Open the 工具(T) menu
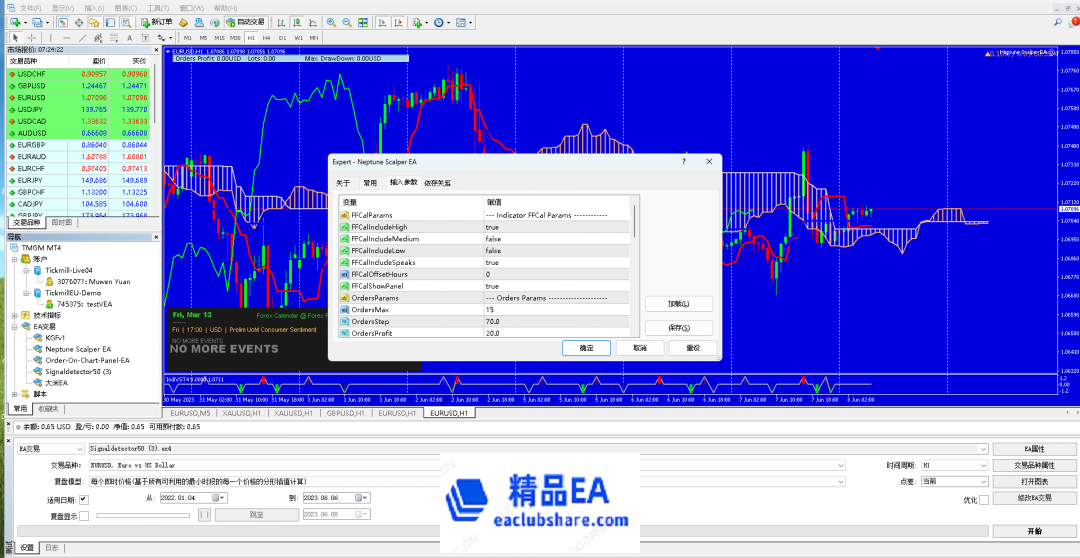The height and width of the screenshot is (558, 1080). coord(158,8)
